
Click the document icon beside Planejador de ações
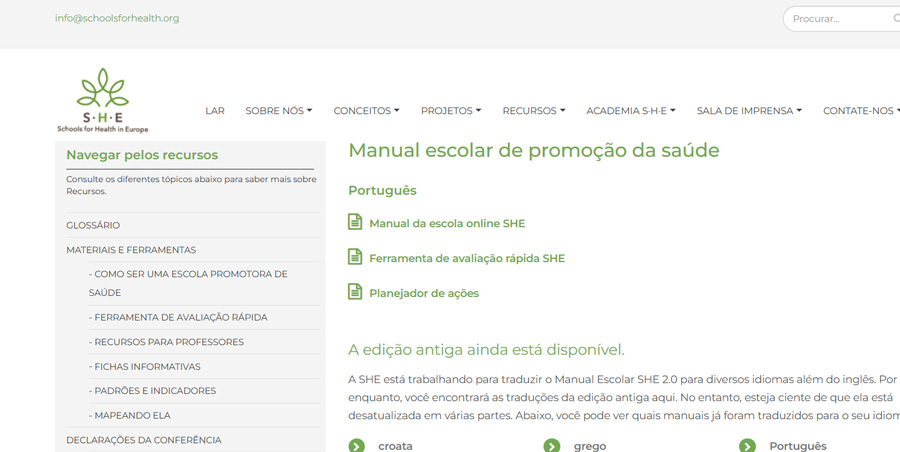355,291
